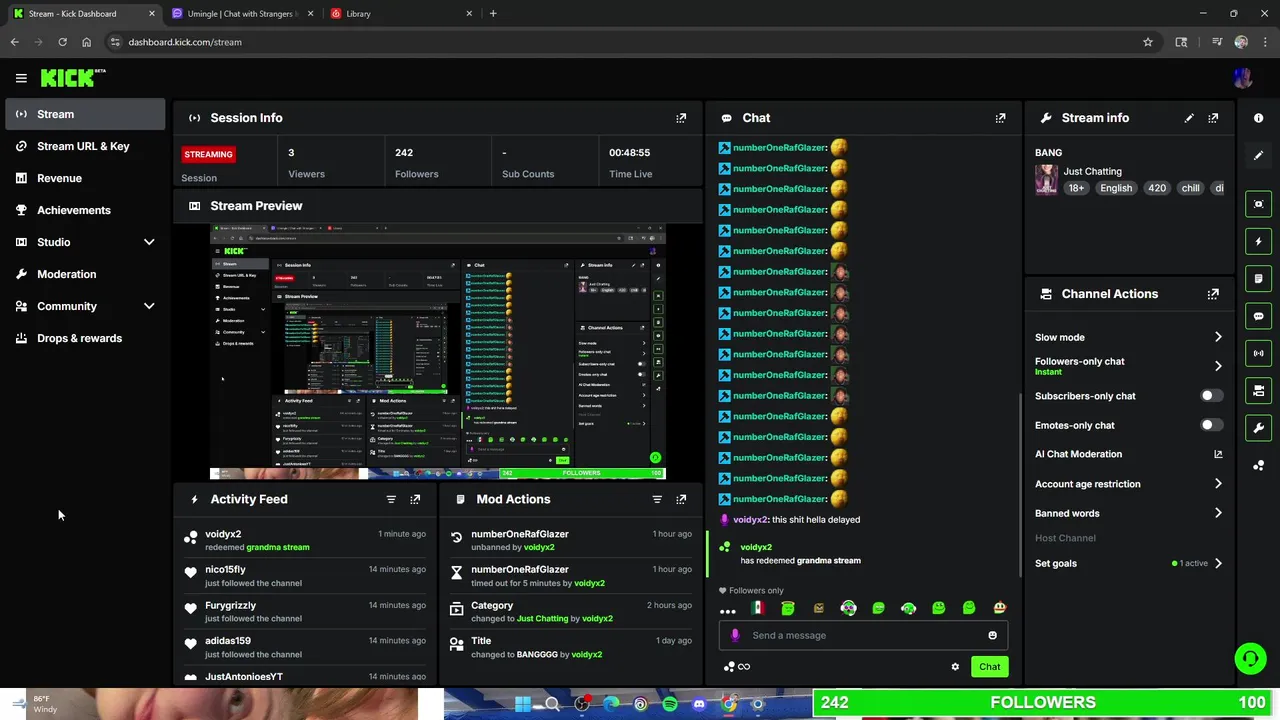Click the green headset support button
1280x720 pixels.
[x=1249, y=658]
